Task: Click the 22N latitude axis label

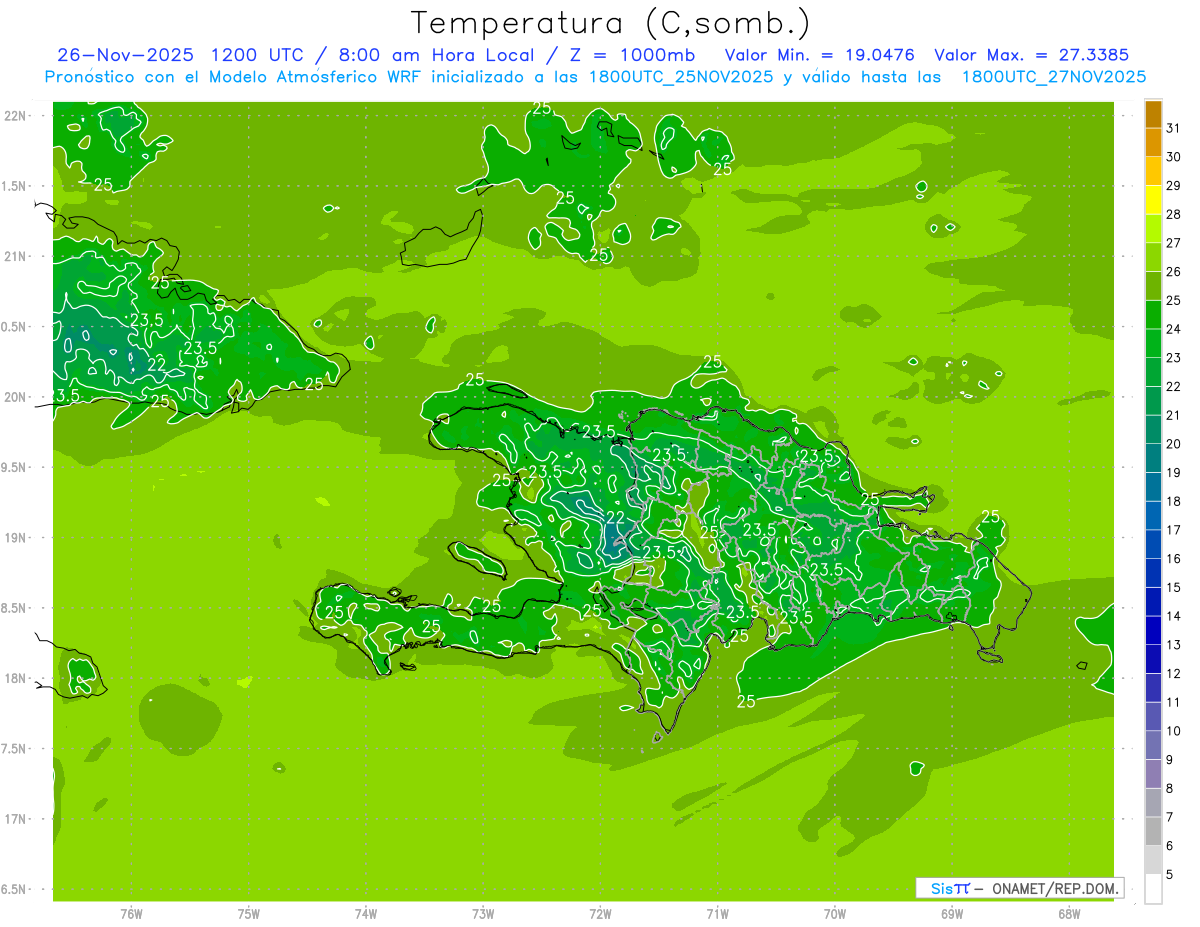Action: [x=15, y=115]
